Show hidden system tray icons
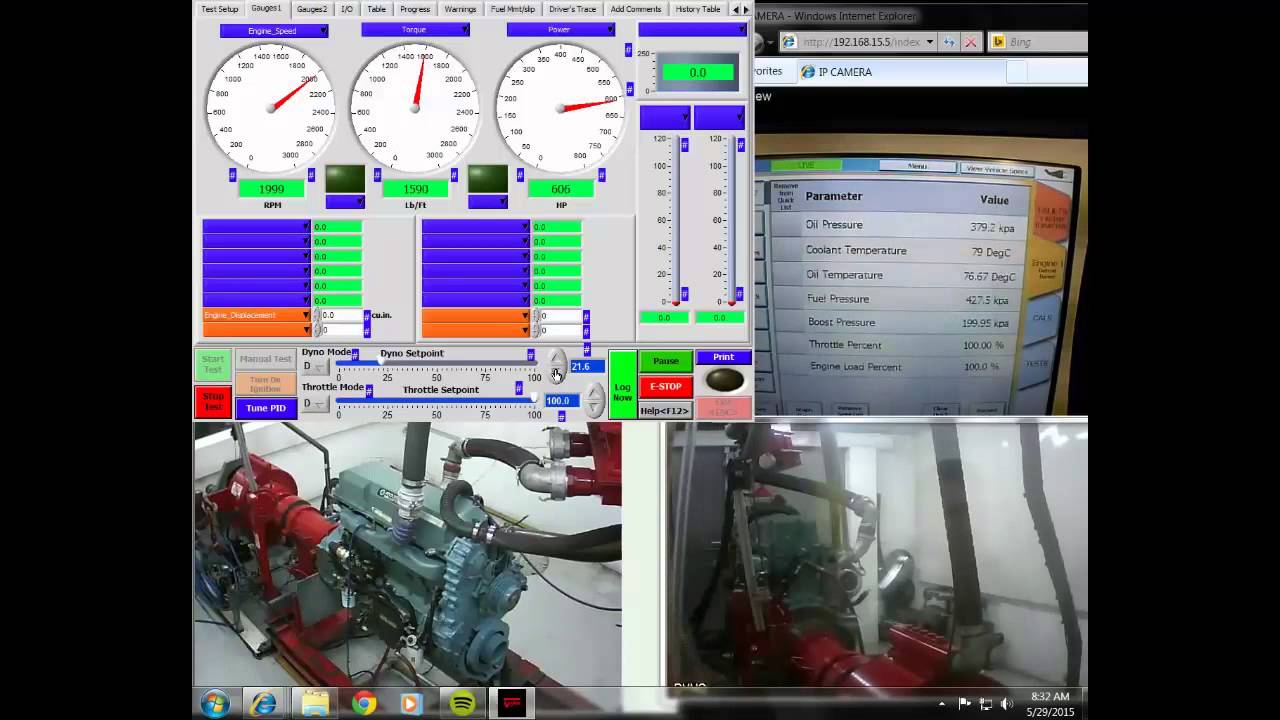Screen dimensions: 1280x720 pos(942,704)
